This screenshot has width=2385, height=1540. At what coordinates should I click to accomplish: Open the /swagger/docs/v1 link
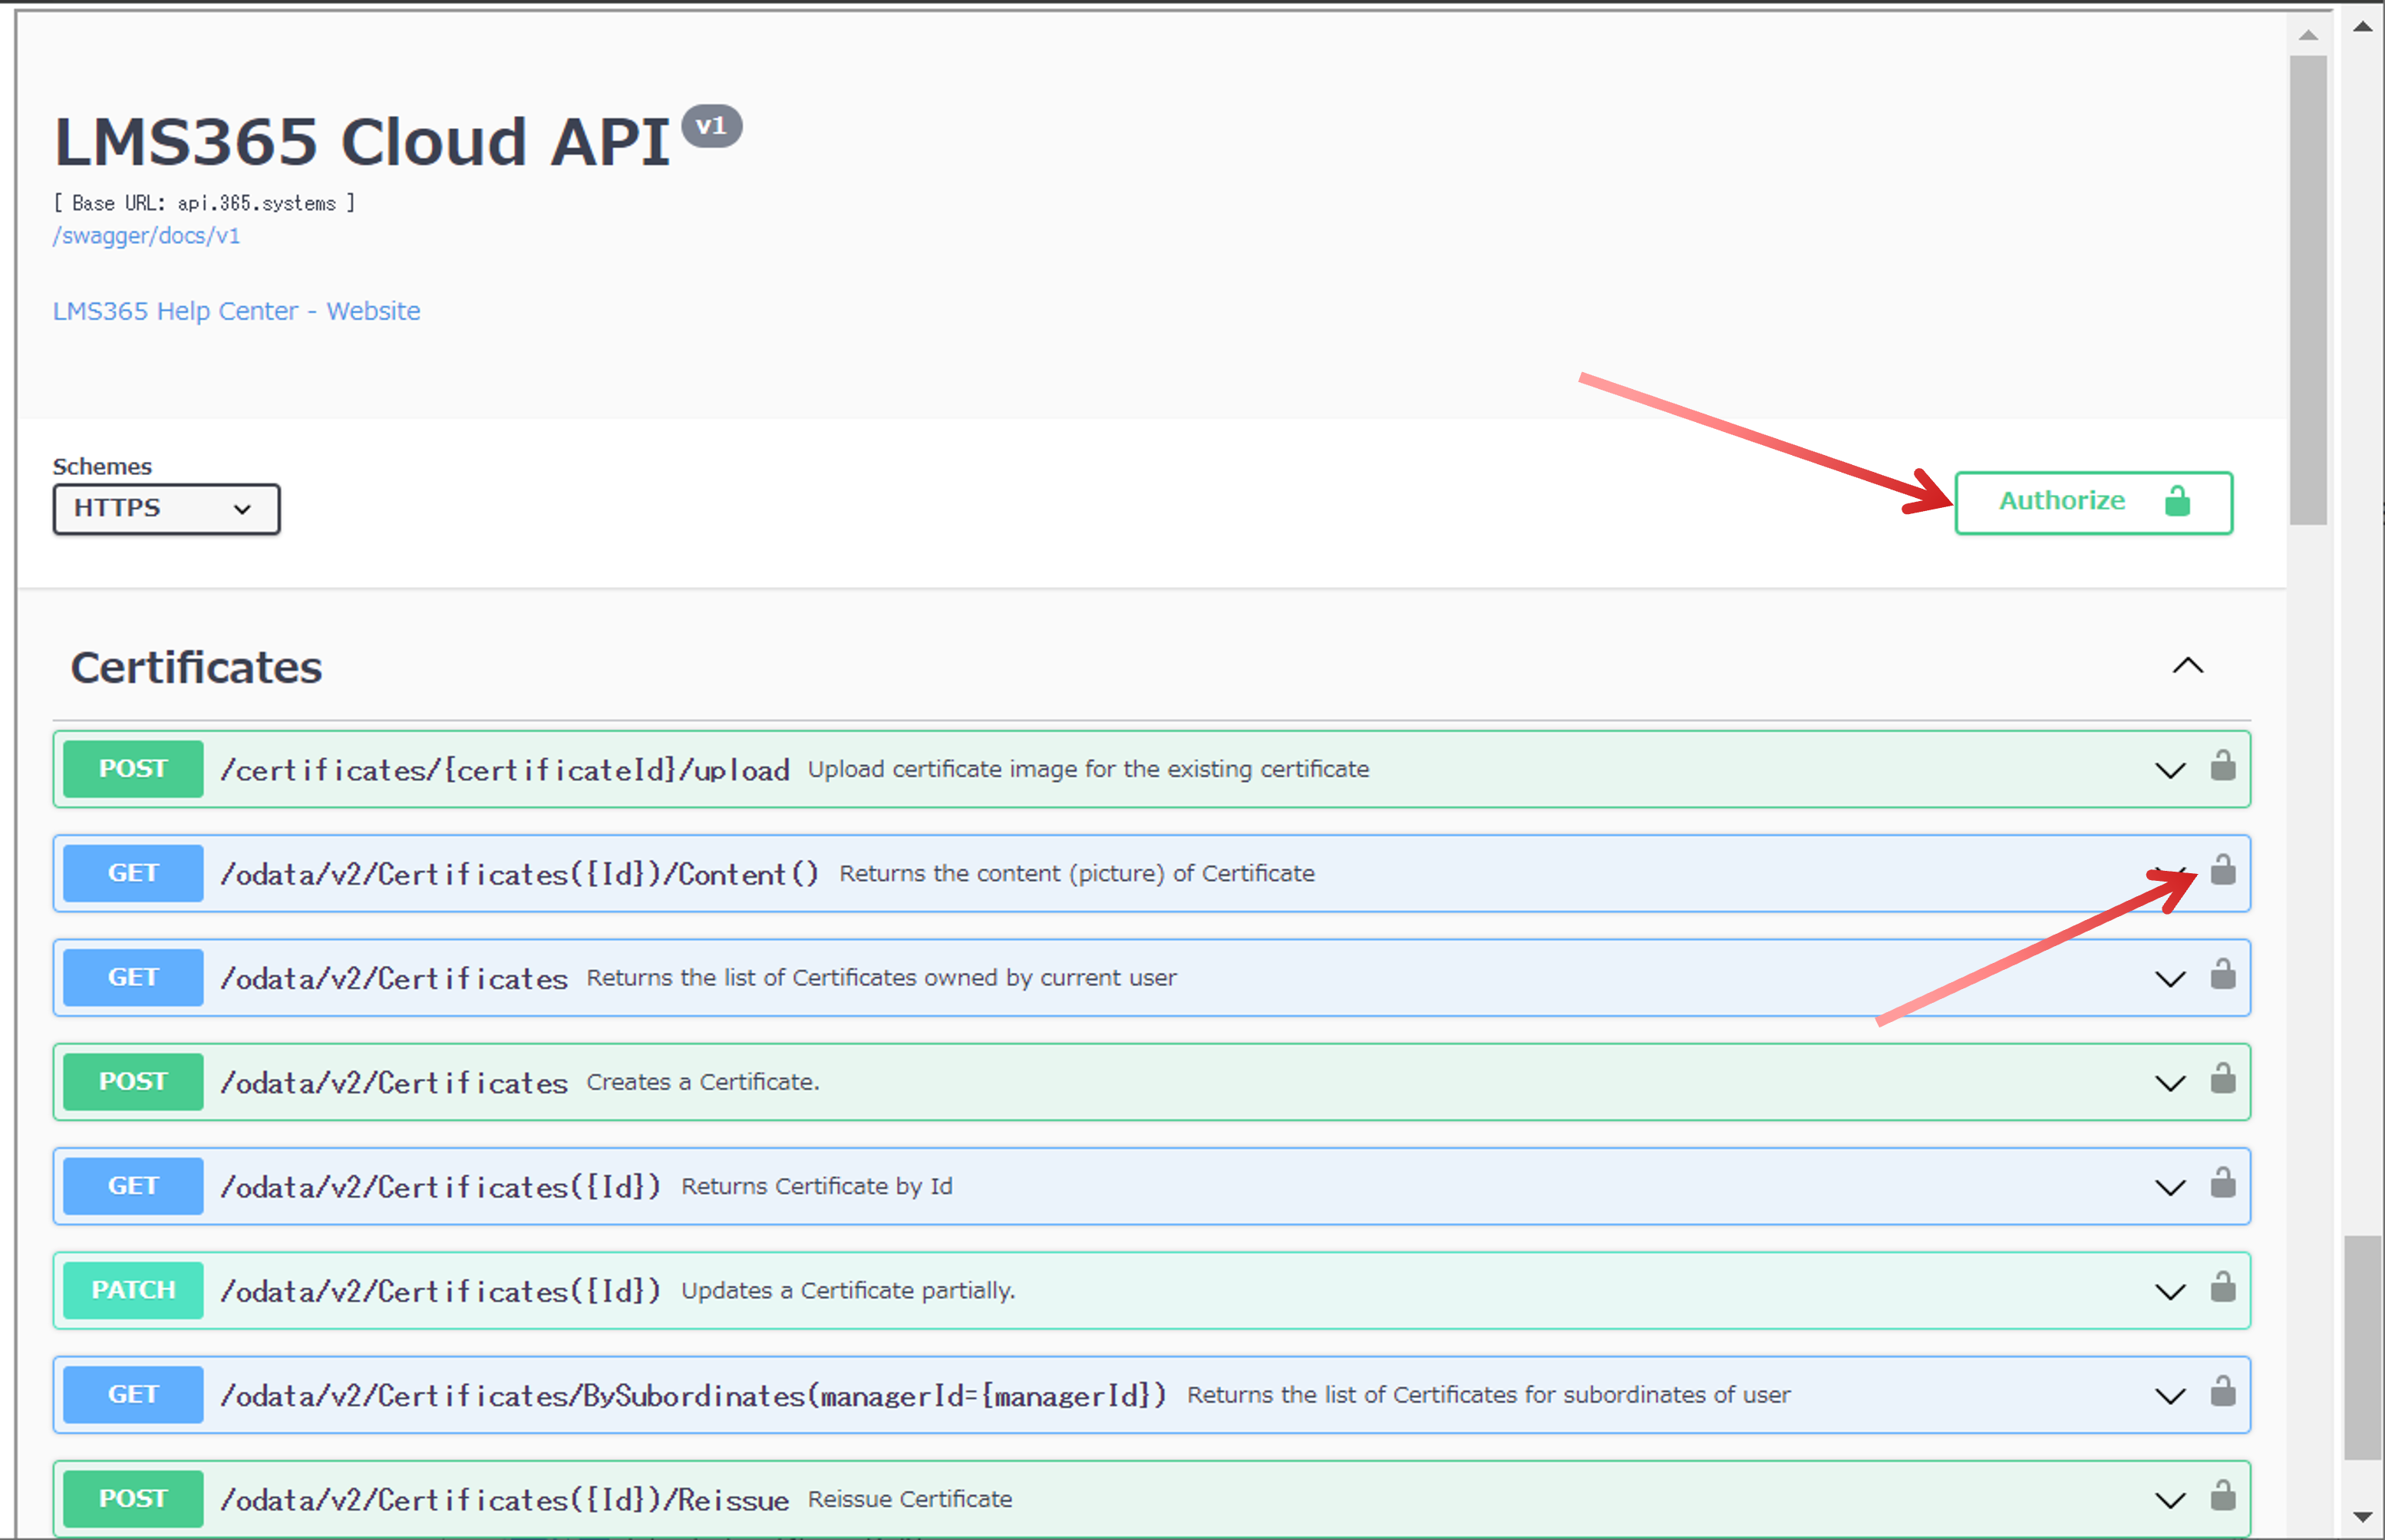(x=146, y=236)
